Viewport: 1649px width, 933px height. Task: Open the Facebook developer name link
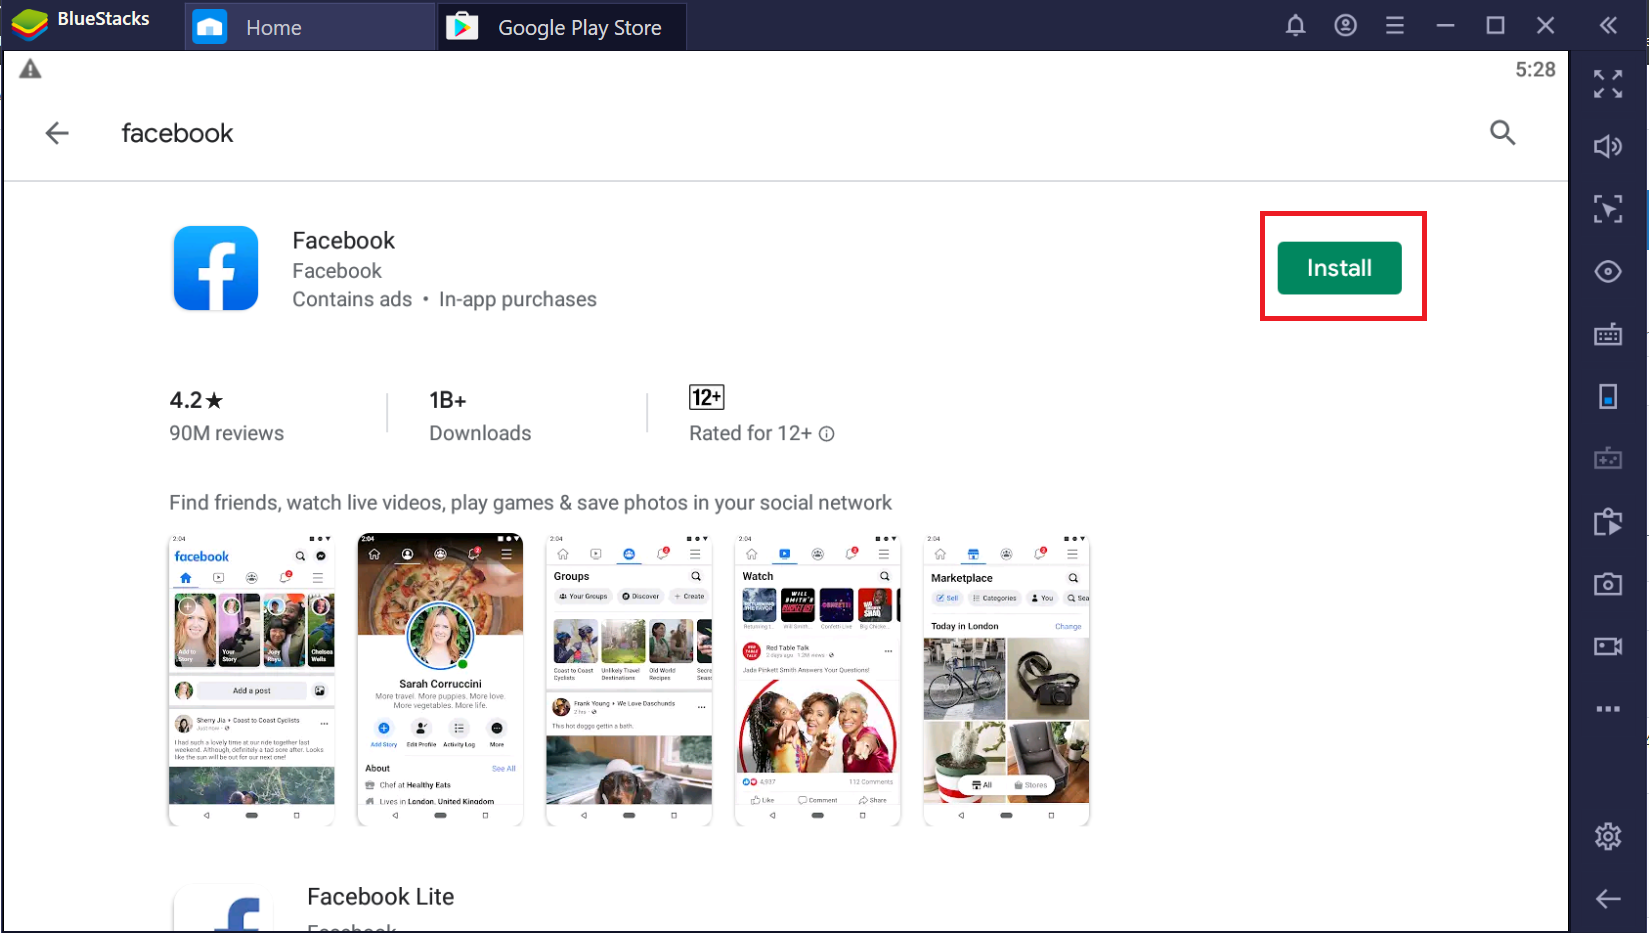[x=337, y=271]
